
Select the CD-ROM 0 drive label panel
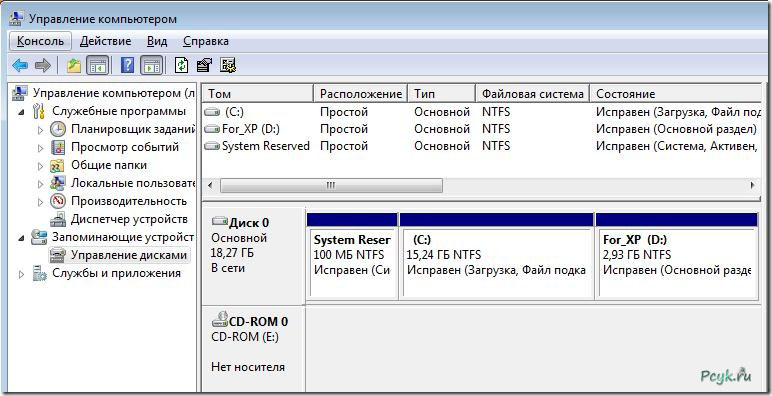[254, 349]
